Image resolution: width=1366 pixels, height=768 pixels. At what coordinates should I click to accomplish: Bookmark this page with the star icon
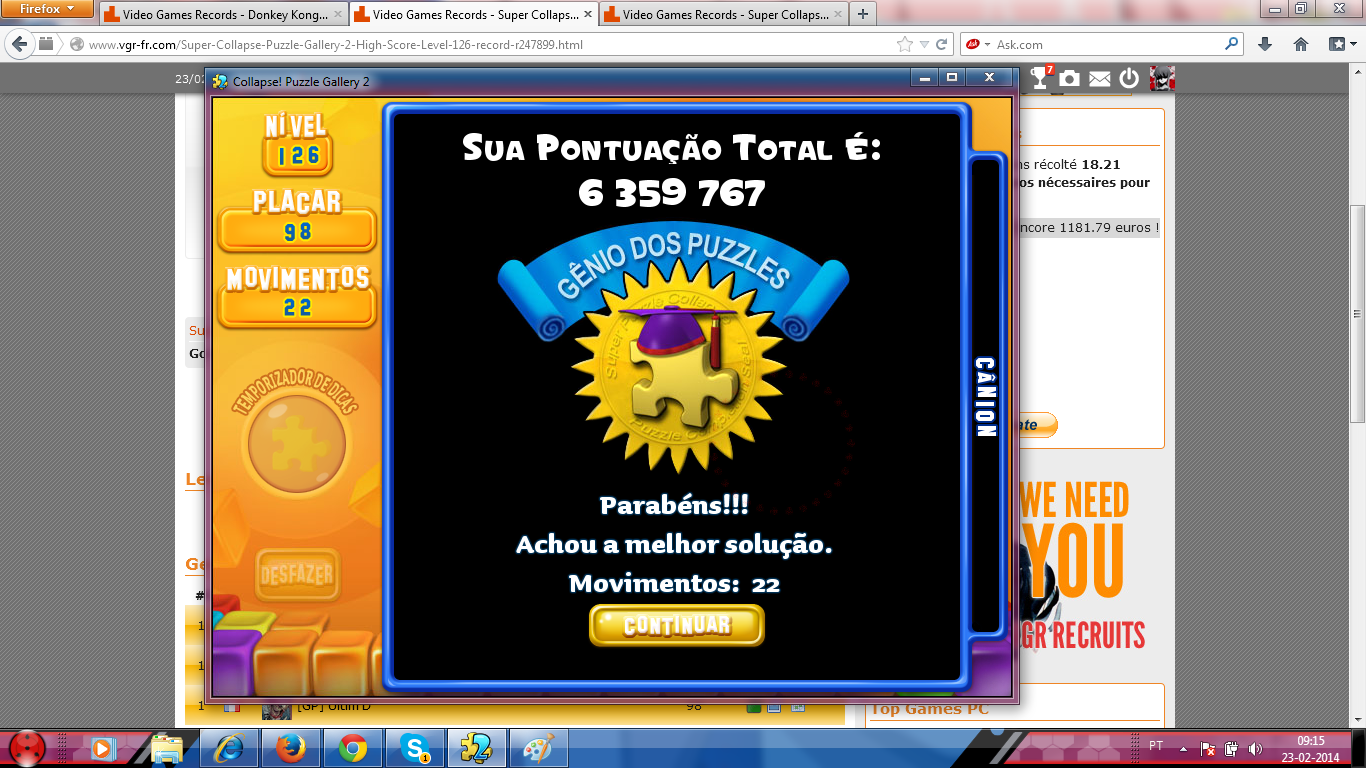click(905, 45)
